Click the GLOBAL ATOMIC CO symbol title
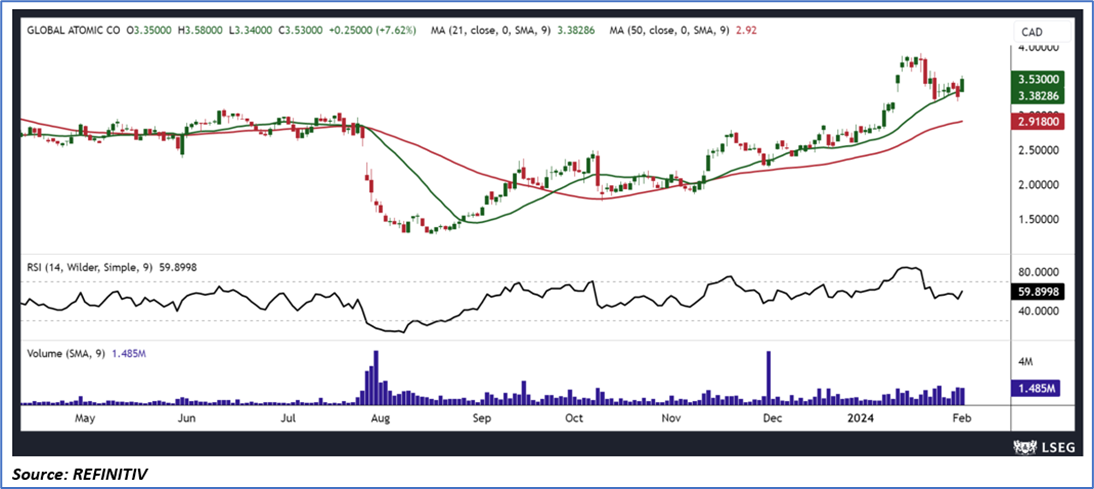The image size is (1094, 489). point(74,31)
